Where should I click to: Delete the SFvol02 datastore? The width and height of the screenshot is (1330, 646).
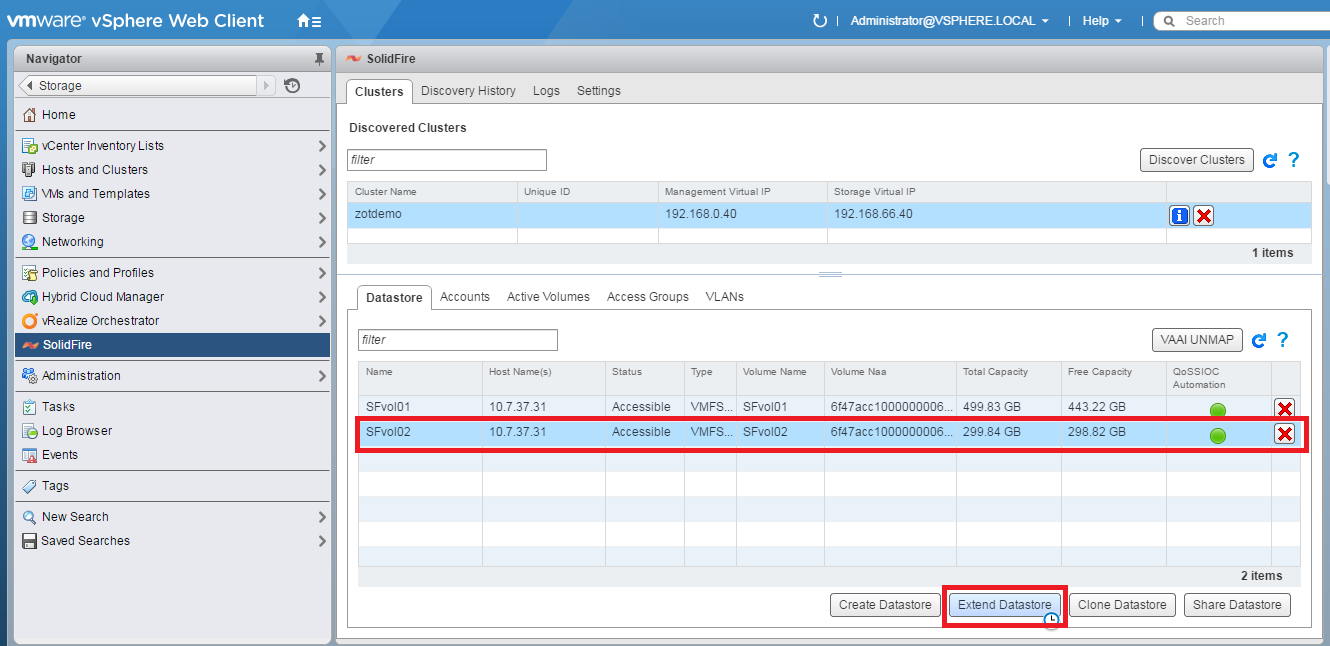pyautogui.click(x=1285, y=433)
